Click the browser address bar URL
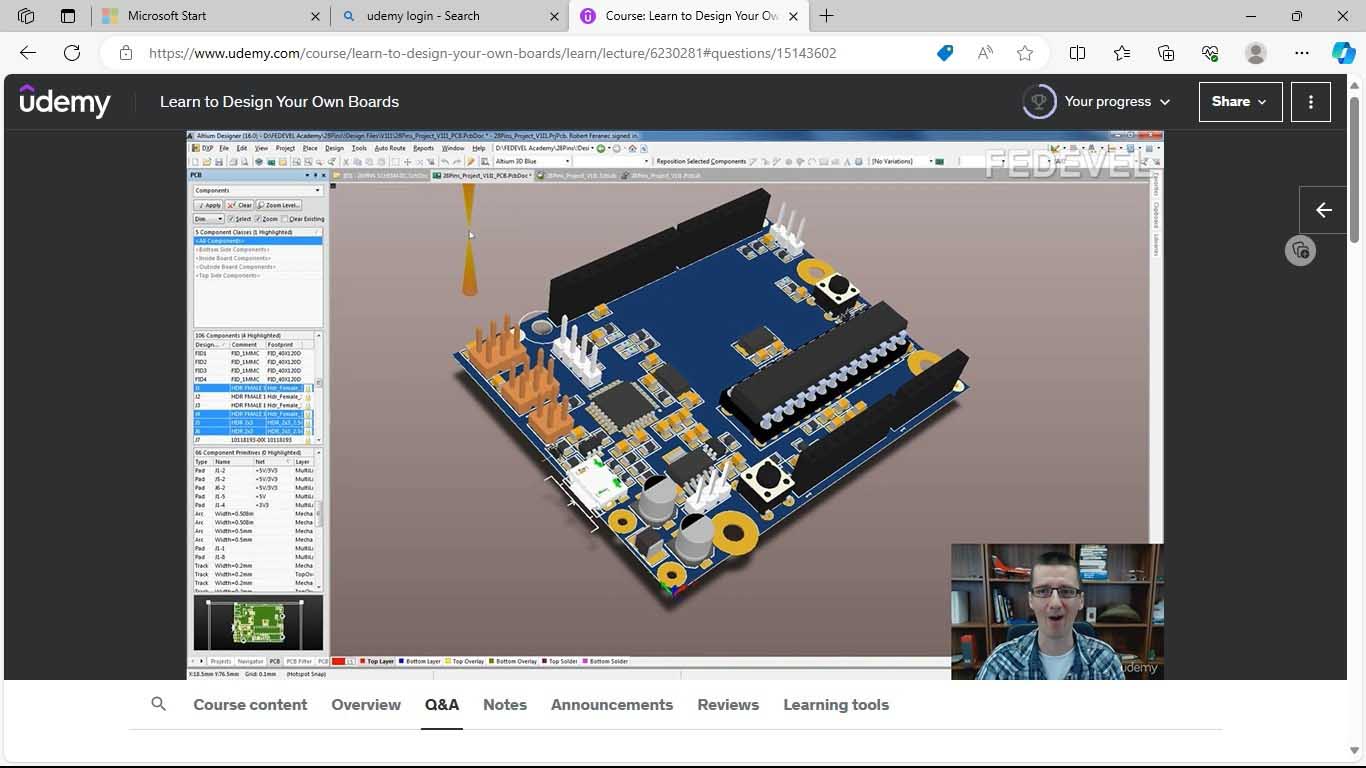This screenshot has width=1366, height=768. click(x=492, y=53)
